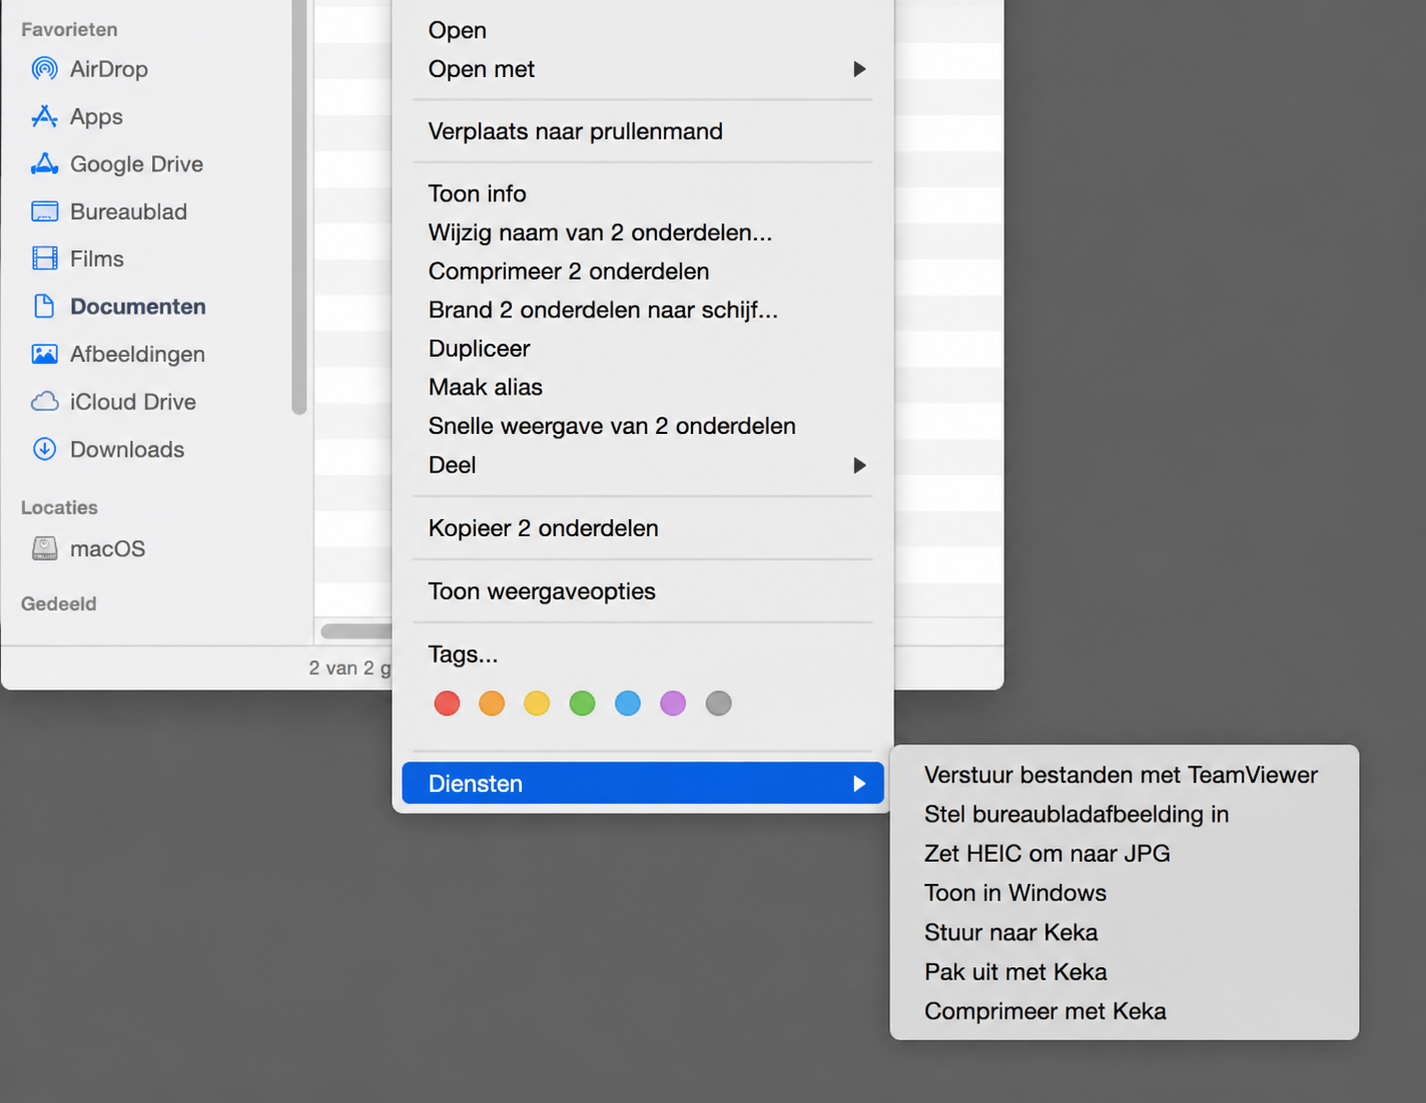Open the Tags... entry
Screen dimensions: 1426x1103
tap(642, 654)
